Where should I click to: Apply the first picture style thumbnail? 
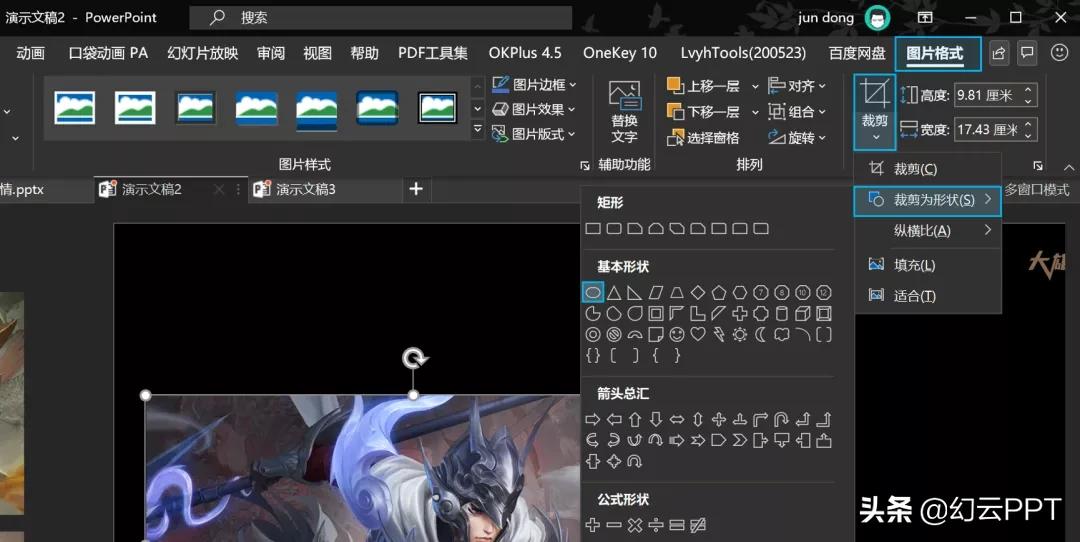[74, 108]
